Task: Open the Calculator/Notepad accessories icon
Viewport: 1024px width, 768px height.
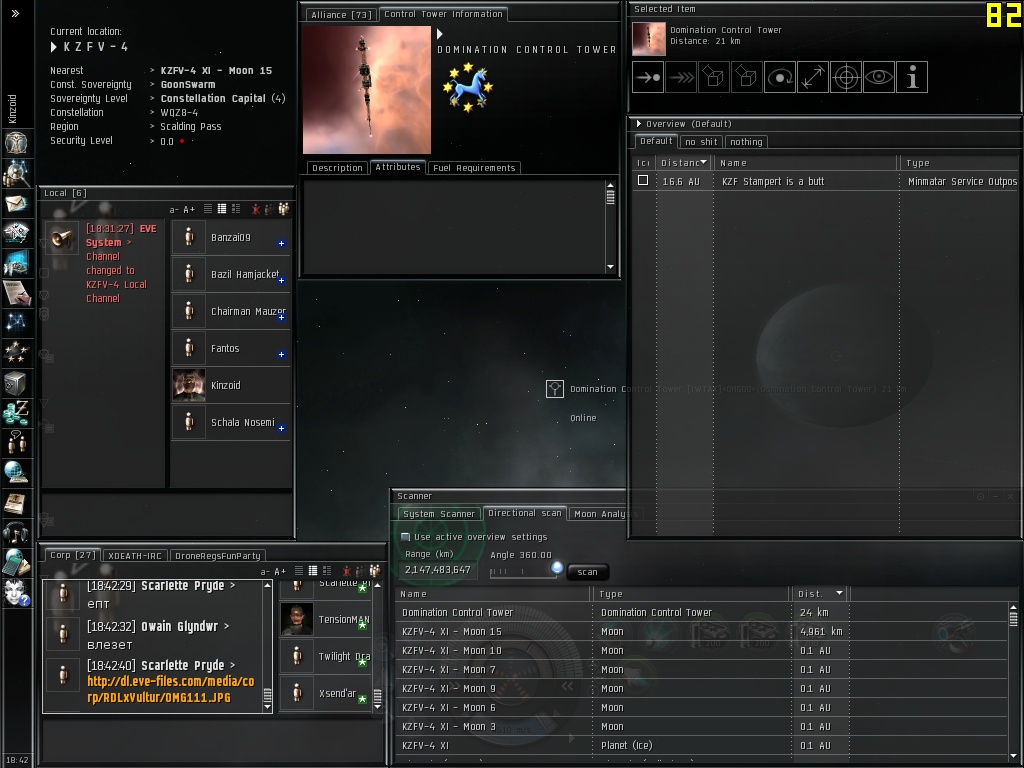Action: (x=16, y=562)
